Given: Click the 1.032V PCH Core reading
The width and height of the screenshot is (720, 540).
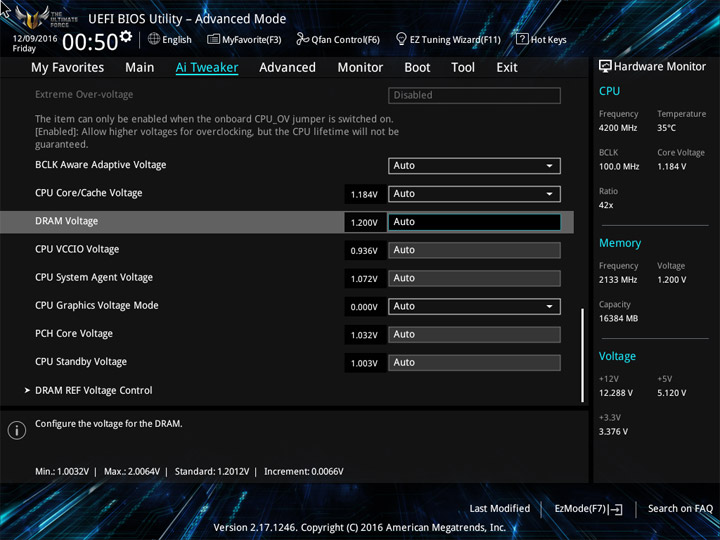Looking at the screenshot, I should pos(364,335).
